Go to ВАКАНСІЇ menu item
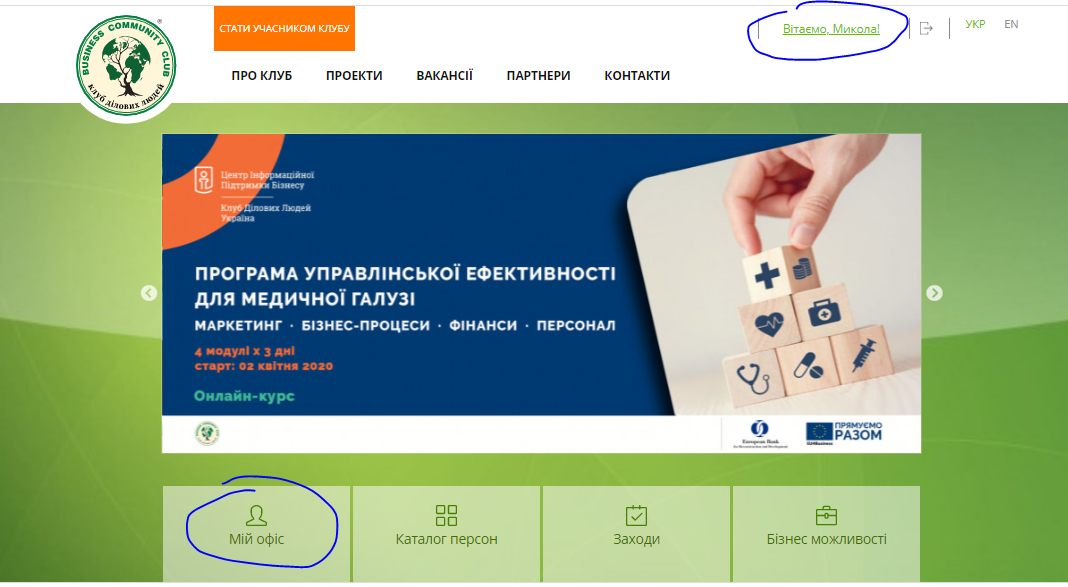 (x=445, y=76)
